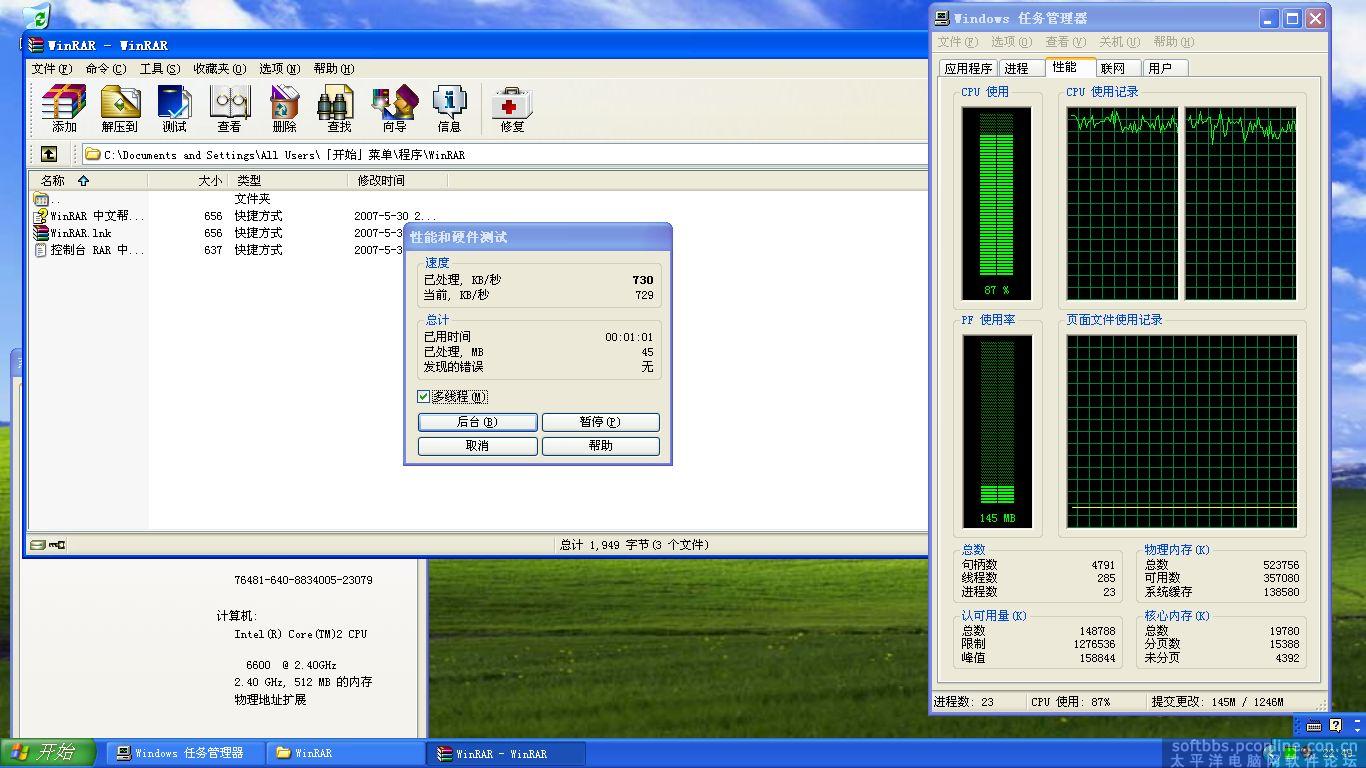Sort by 大小 (Size) column header
The width and height of the screenshot is (1366, 768).
[x=187, y=181]
